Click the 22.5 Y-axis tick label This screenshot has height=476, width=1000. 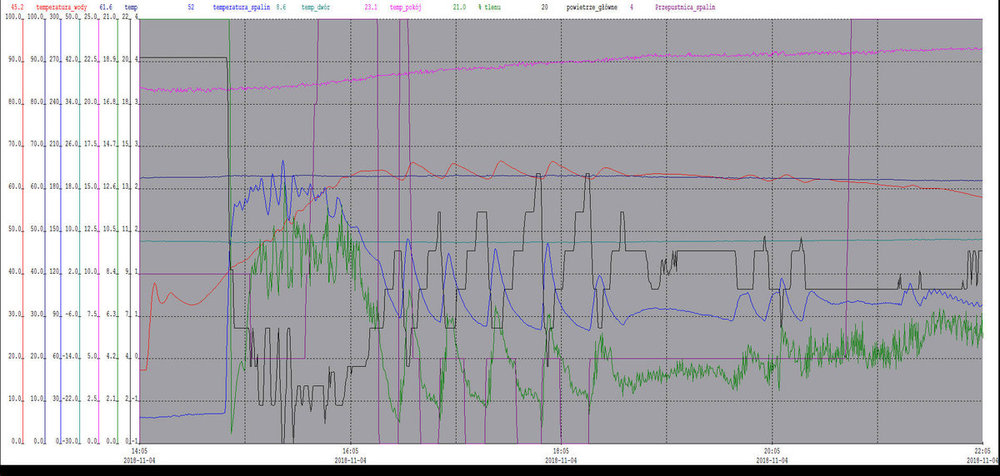click(x=90, y=59)
